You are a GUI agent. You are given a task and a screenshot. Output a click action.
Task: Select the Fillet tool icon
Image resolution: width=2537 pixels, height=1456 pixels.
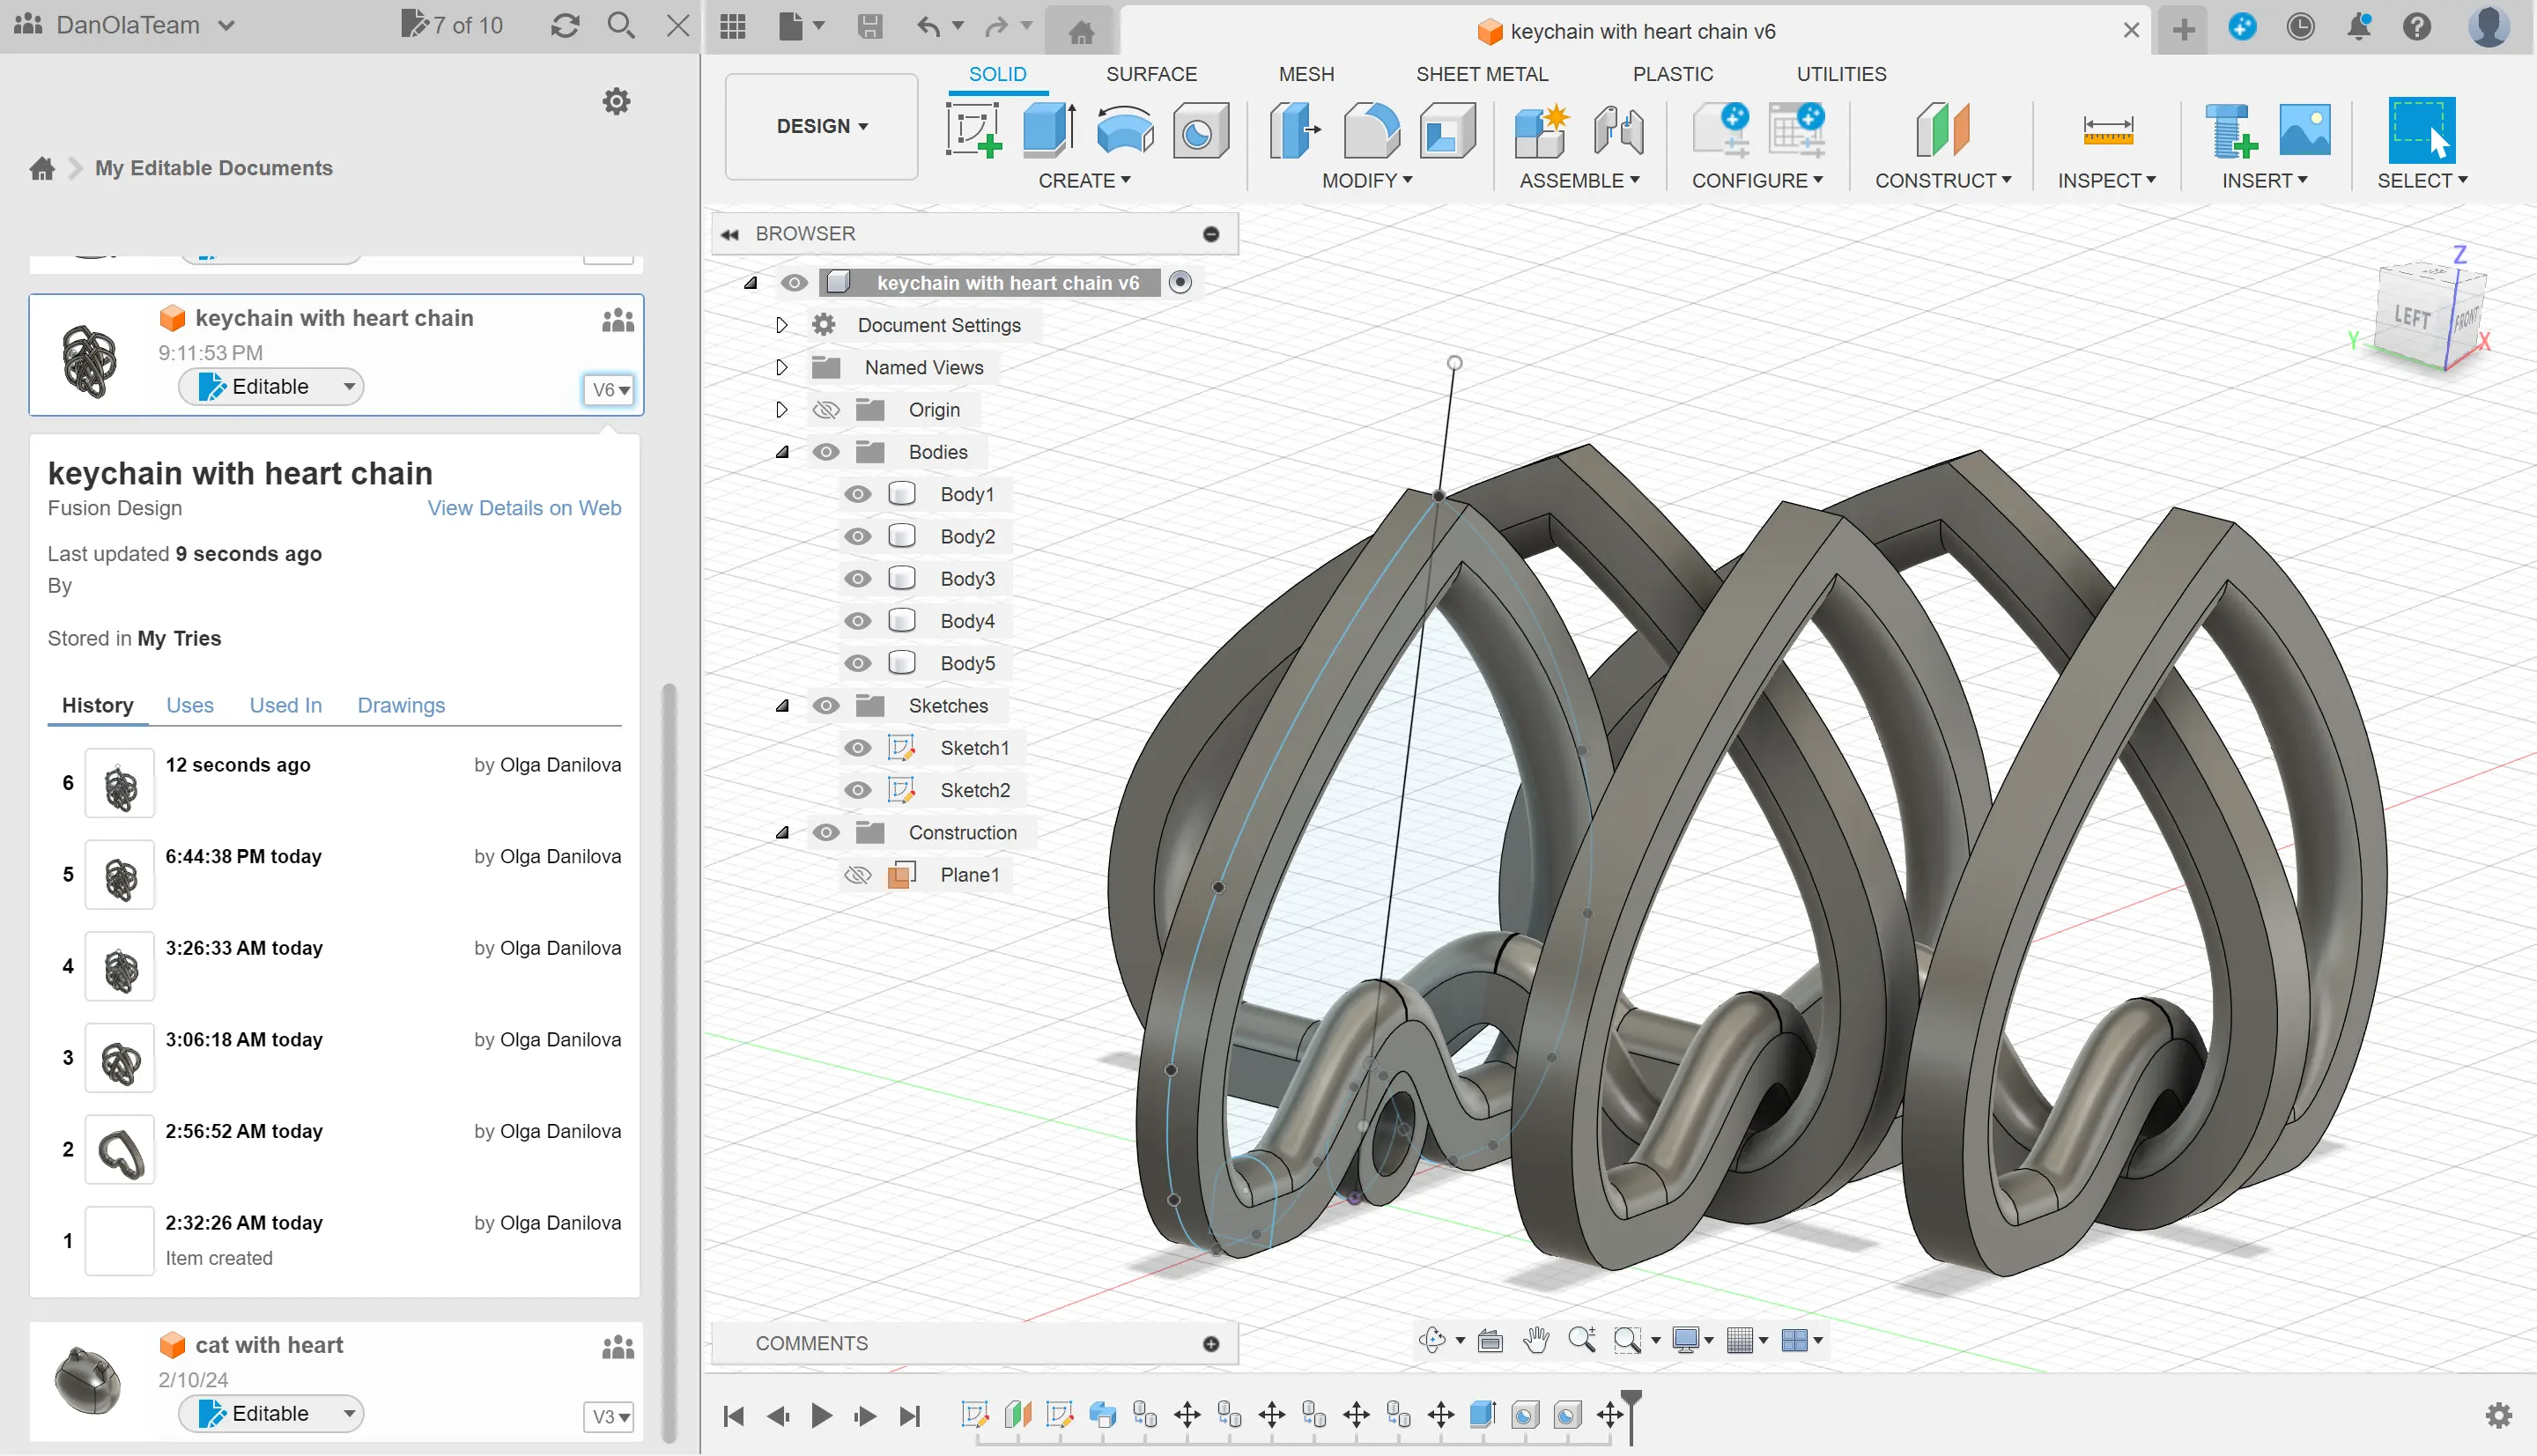(x=1372, y=130)
